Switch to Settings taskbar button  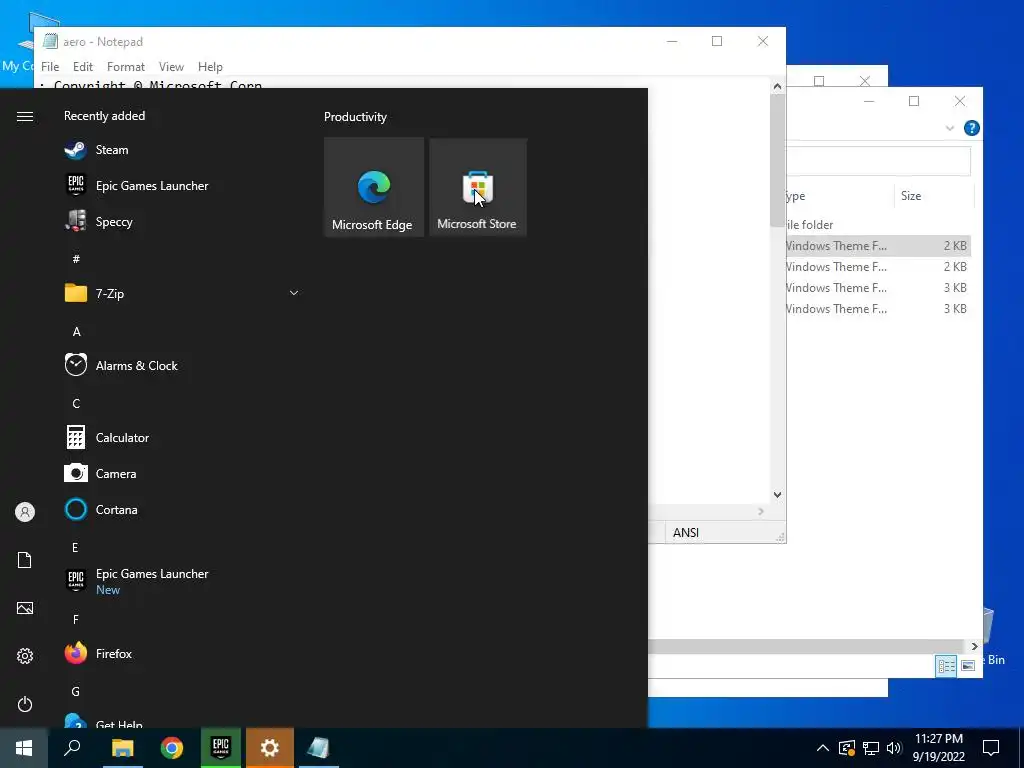point(270,748)
